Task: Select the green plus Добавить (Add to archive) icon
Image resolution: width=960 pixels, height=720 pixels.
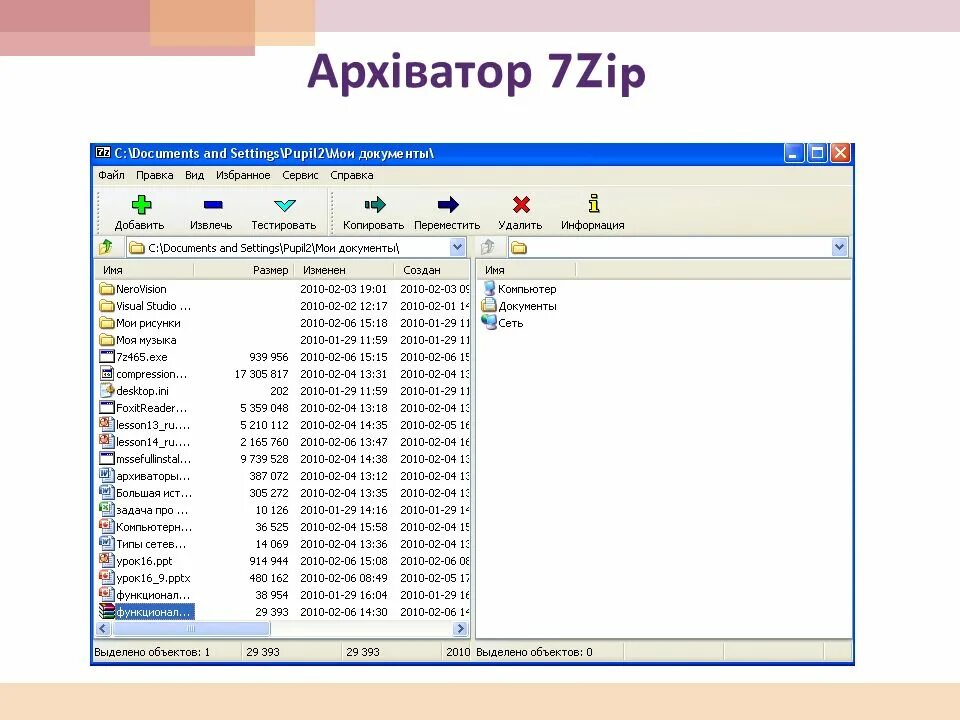Action: point(141,205)
